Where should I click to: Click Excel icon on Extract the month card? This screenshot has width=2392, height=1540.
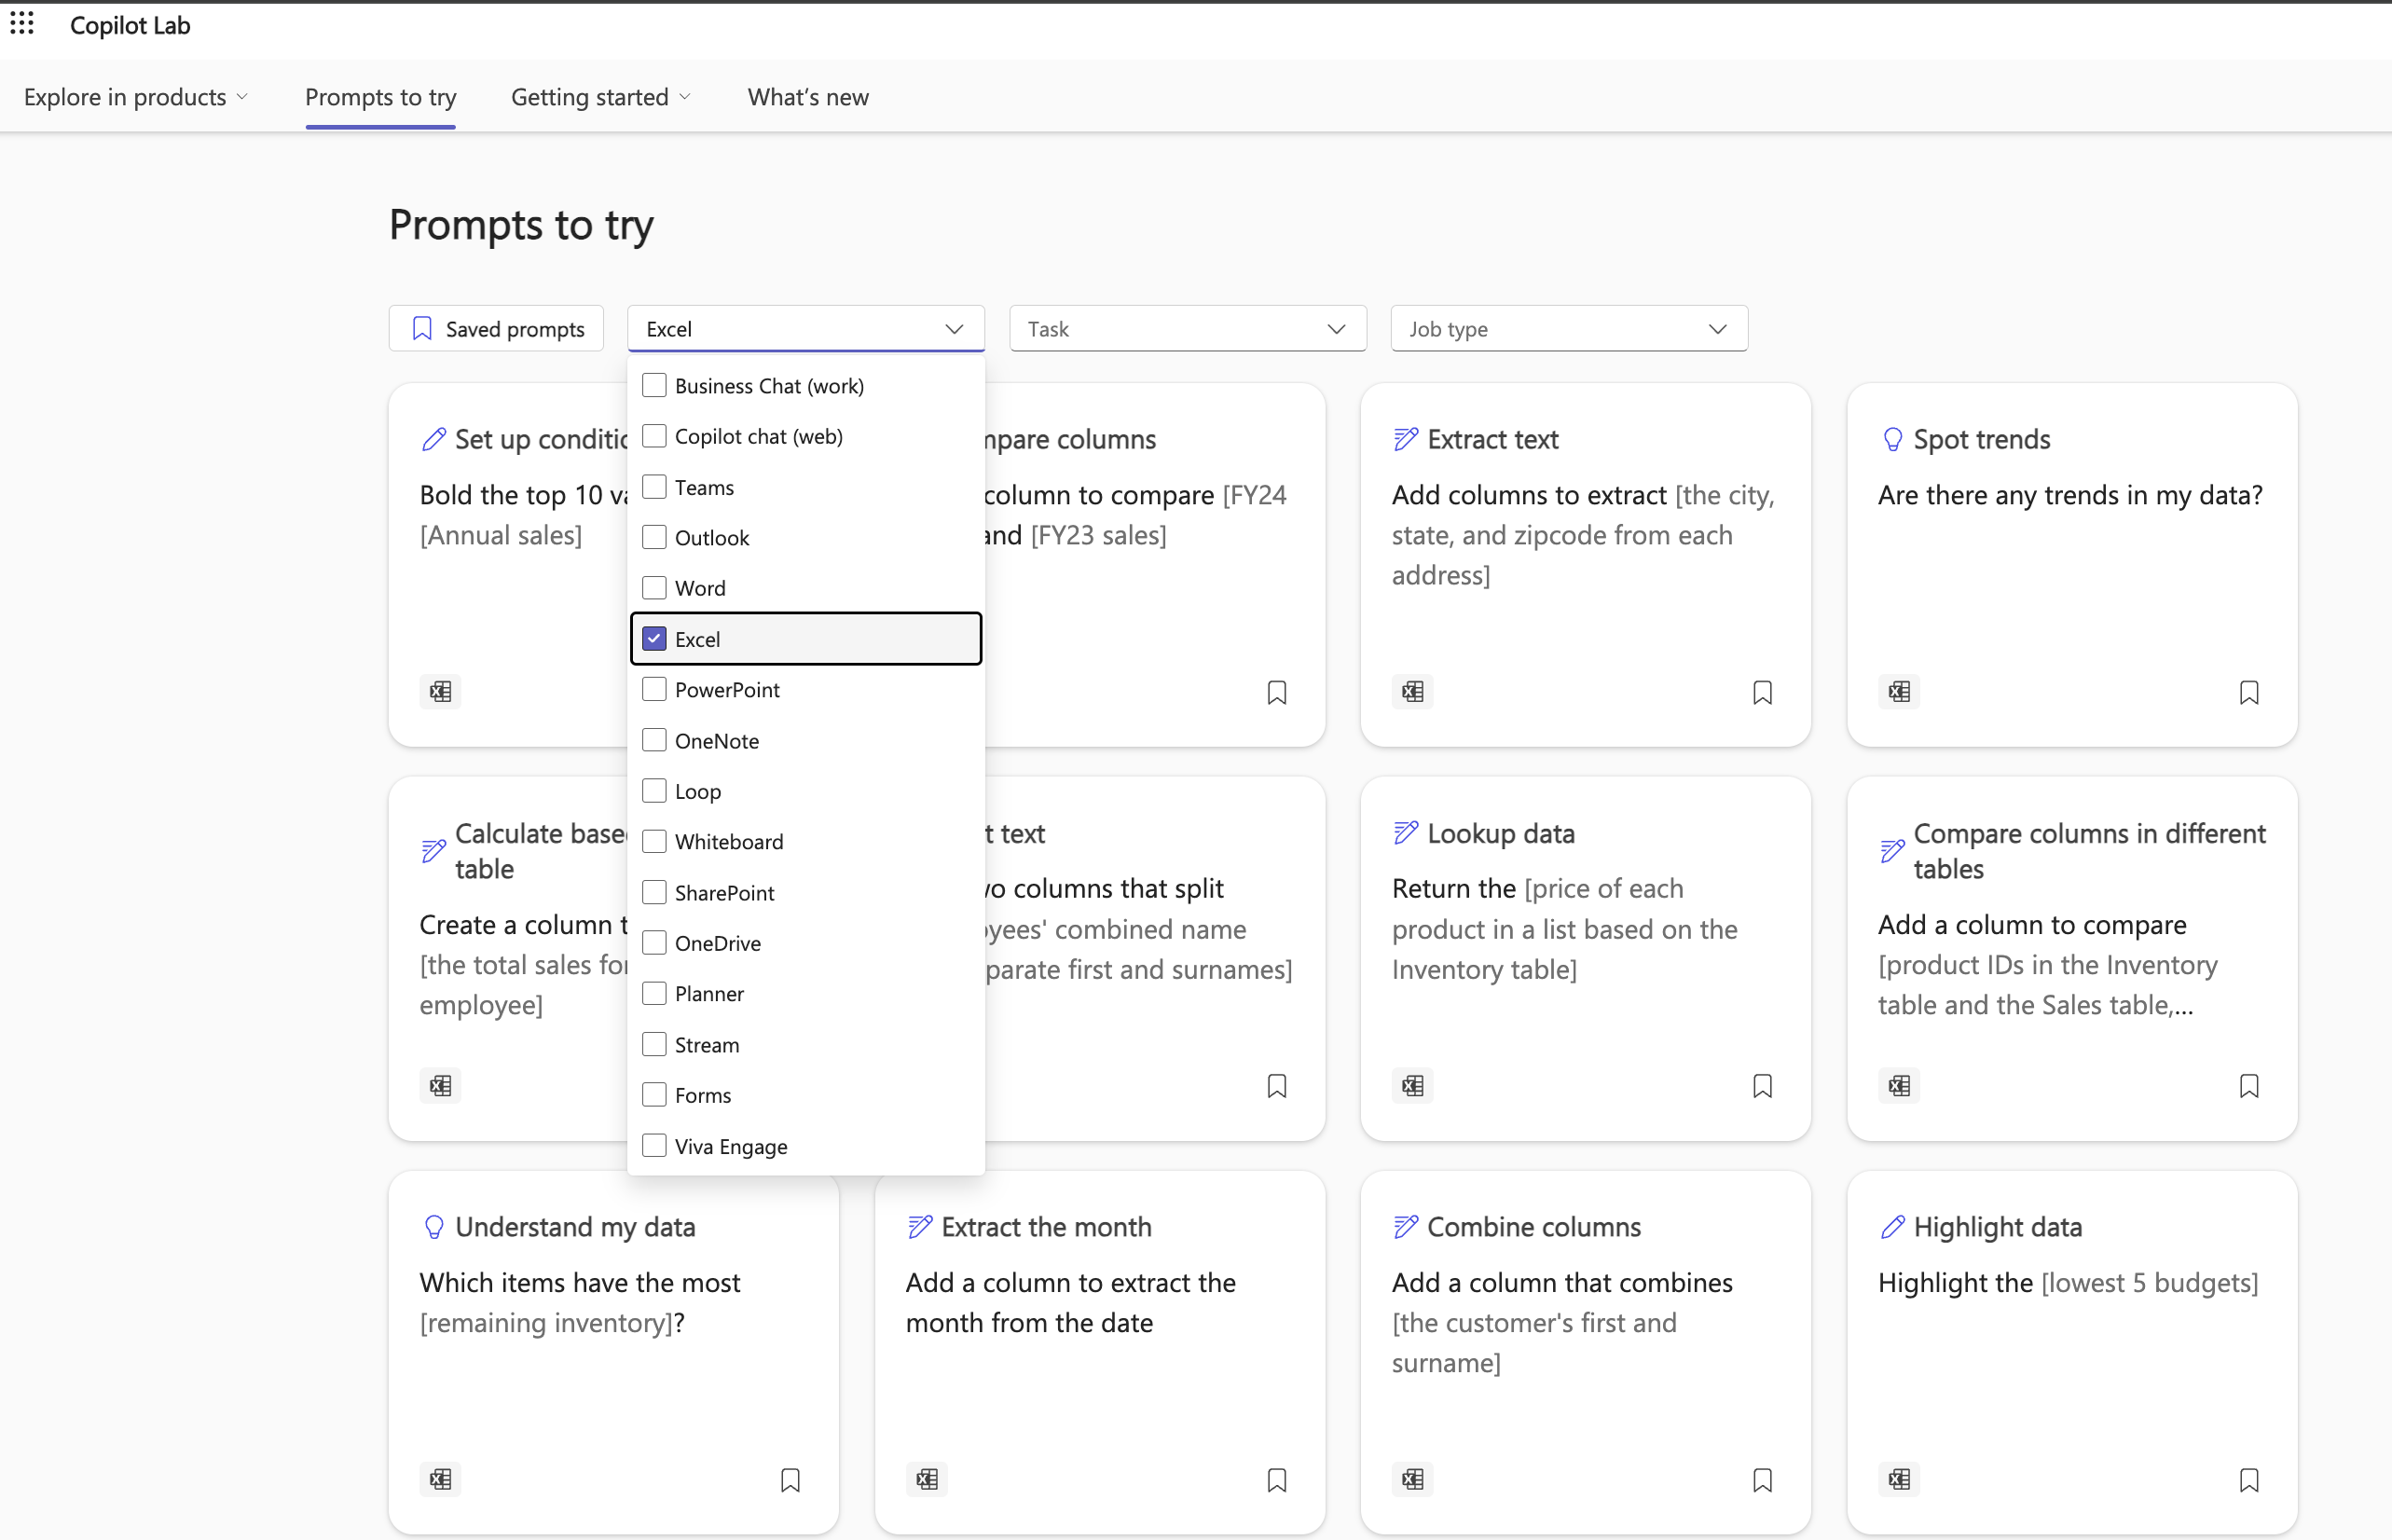tap(926, 1479)
